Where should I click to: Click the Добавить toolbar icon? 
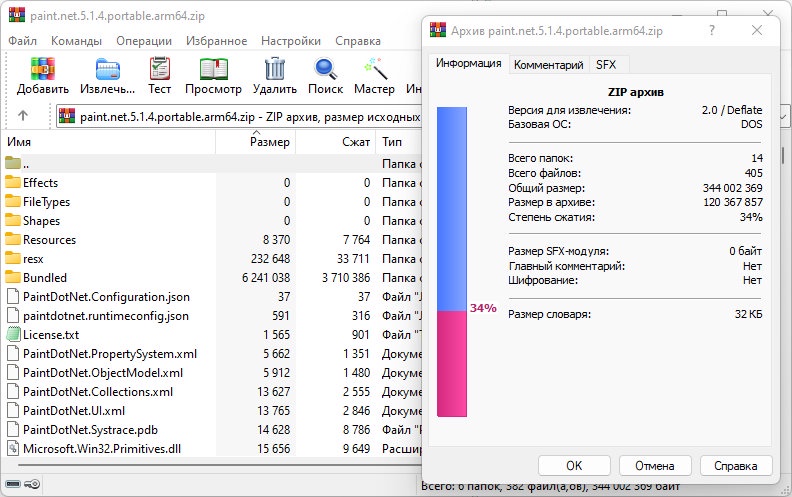pyautogui.click(x=42, y=69)
